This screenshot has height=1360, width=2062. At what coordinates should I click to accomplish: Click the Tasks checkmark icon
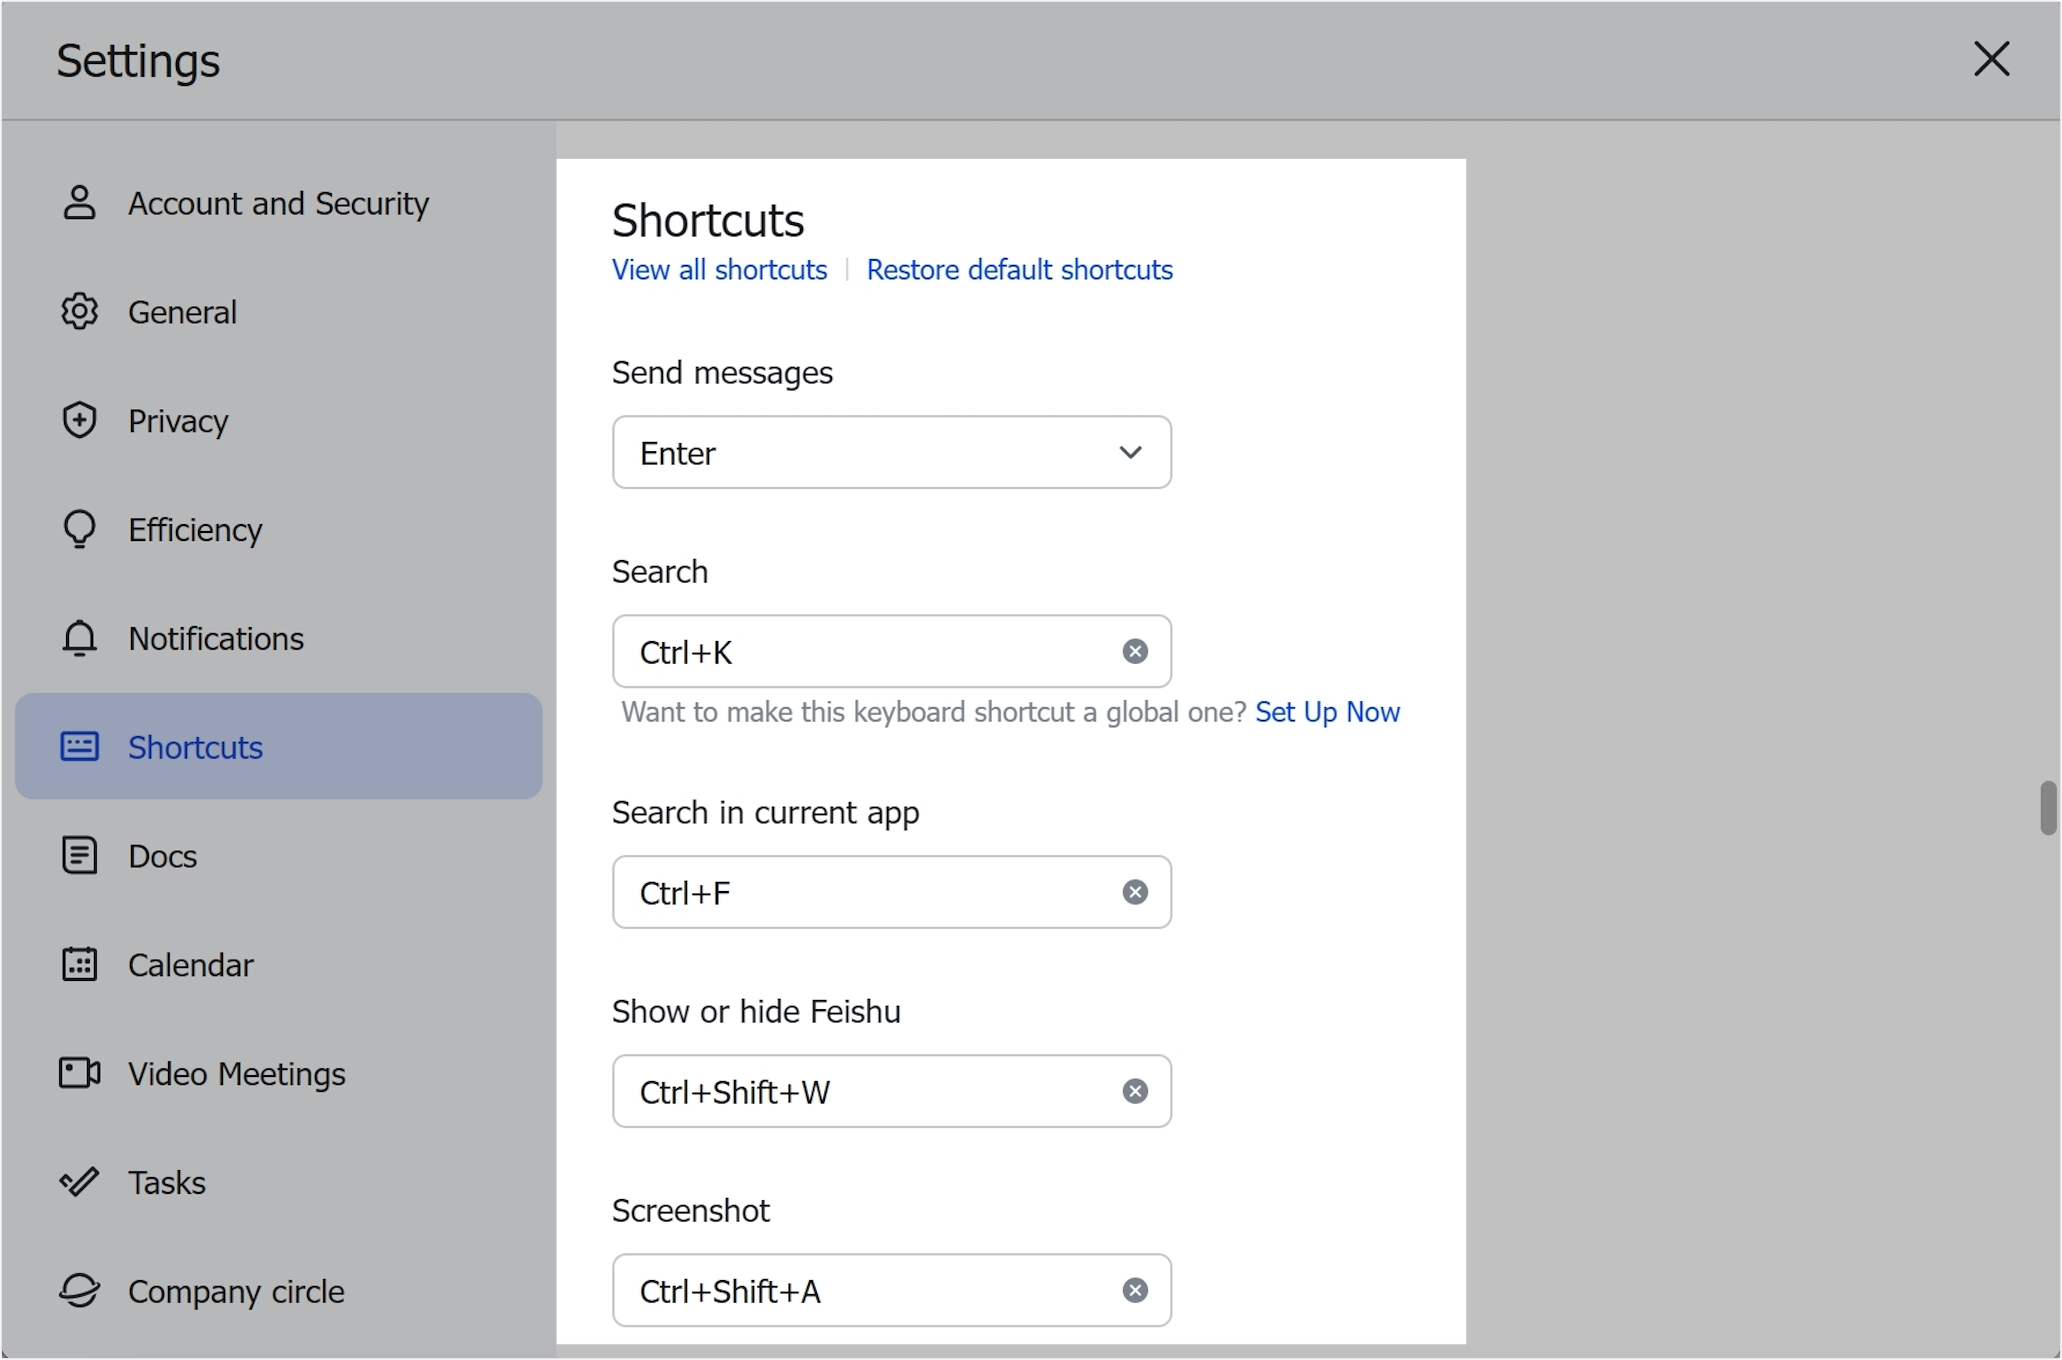point(79,1182)
